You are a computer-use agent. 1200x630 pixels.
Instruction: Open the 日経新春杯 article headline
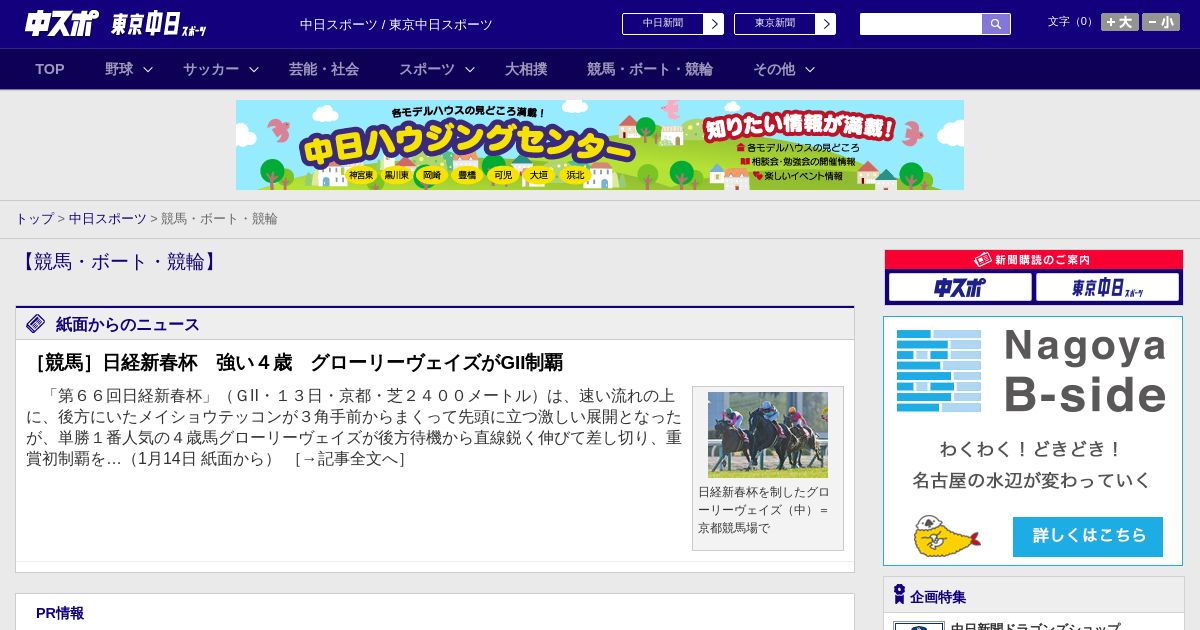pos(295,363)
